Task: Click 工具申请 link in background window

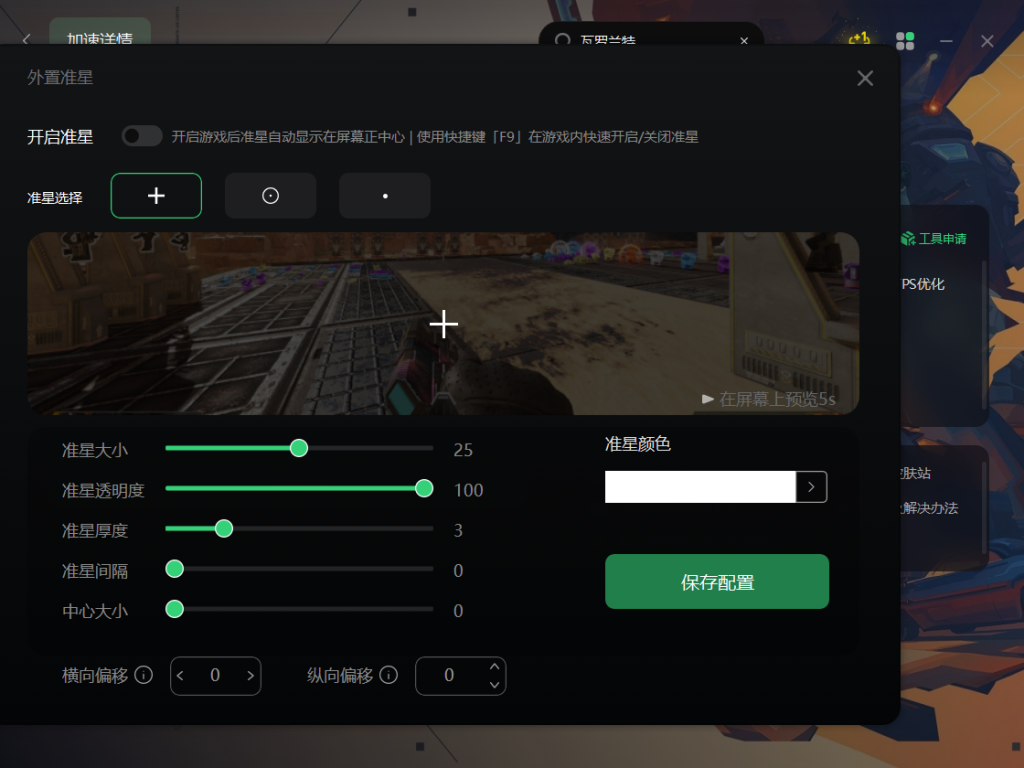Action: pos(934,239)
